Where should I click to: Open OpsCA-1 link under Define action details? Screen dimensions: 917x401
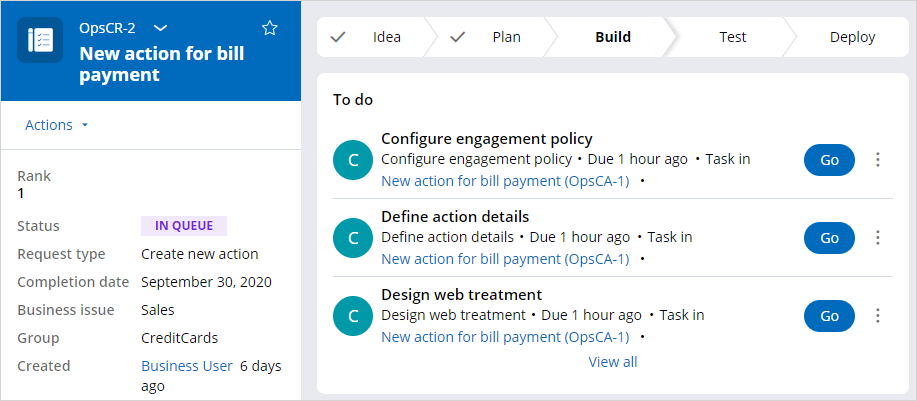505,259
